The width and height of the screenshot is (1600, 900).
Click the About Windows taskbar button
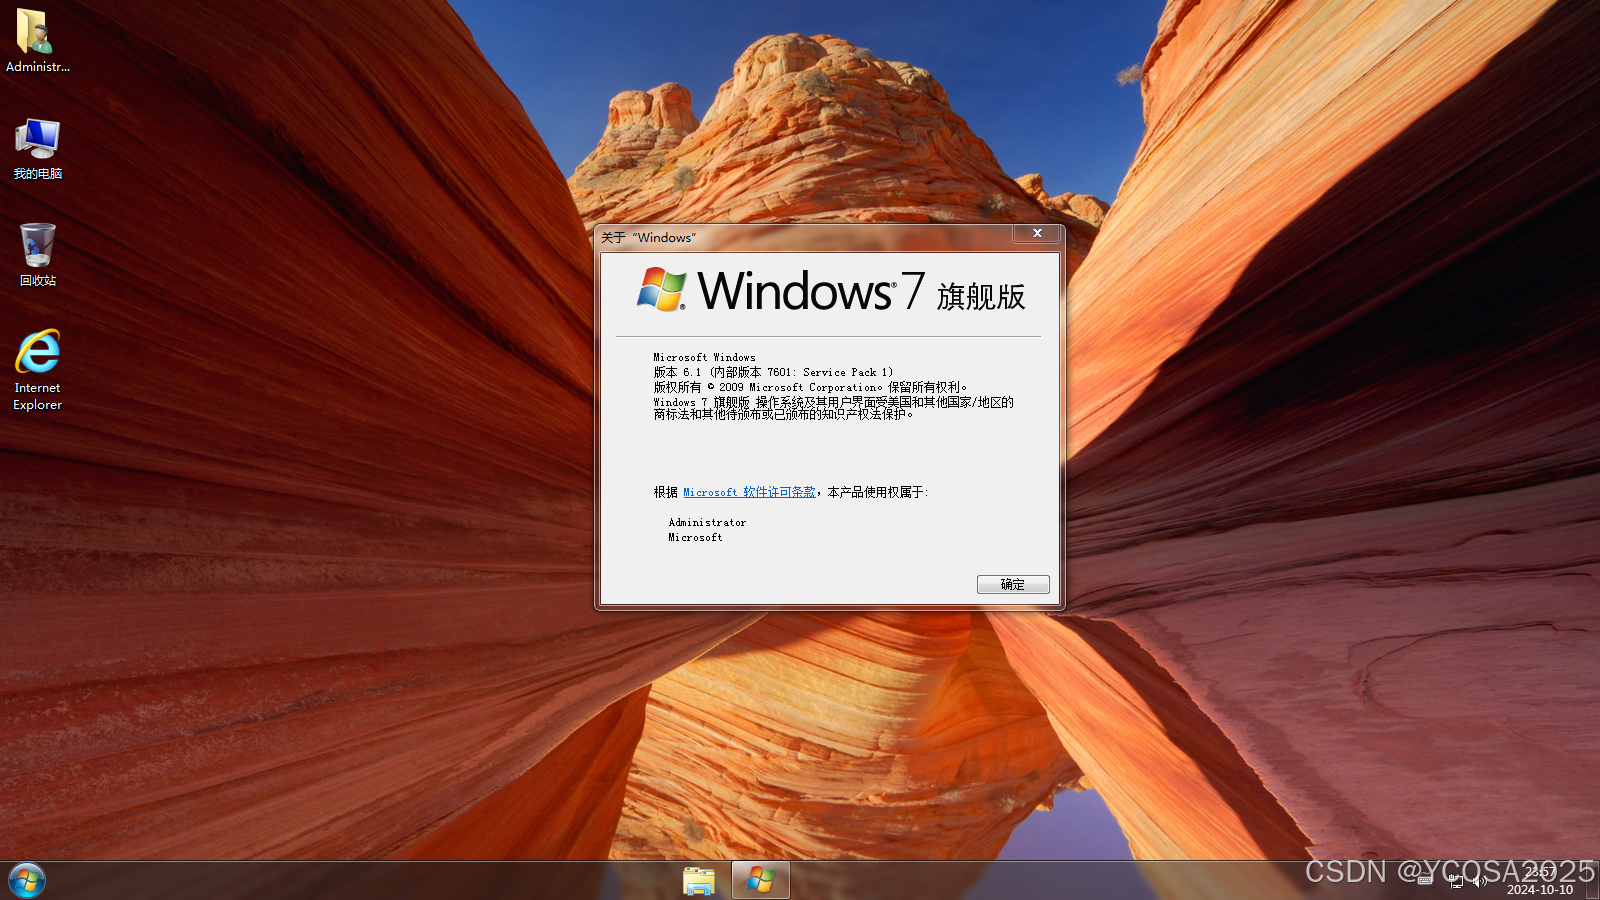pyautogui.click(x=761, y=881)
